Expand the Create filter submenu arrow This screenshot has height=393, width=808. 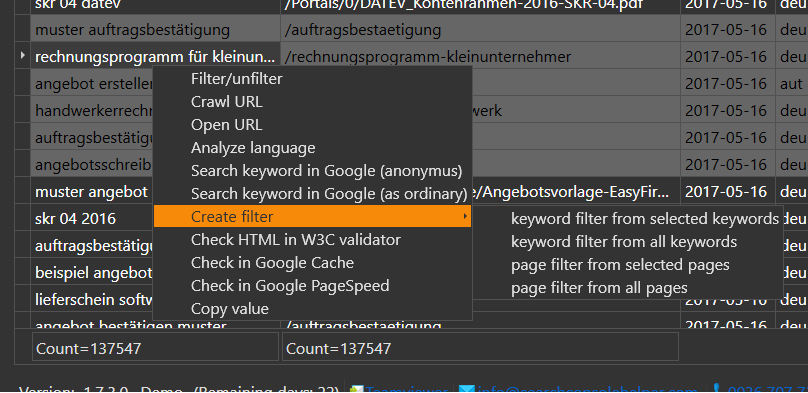tap(465, 216)
